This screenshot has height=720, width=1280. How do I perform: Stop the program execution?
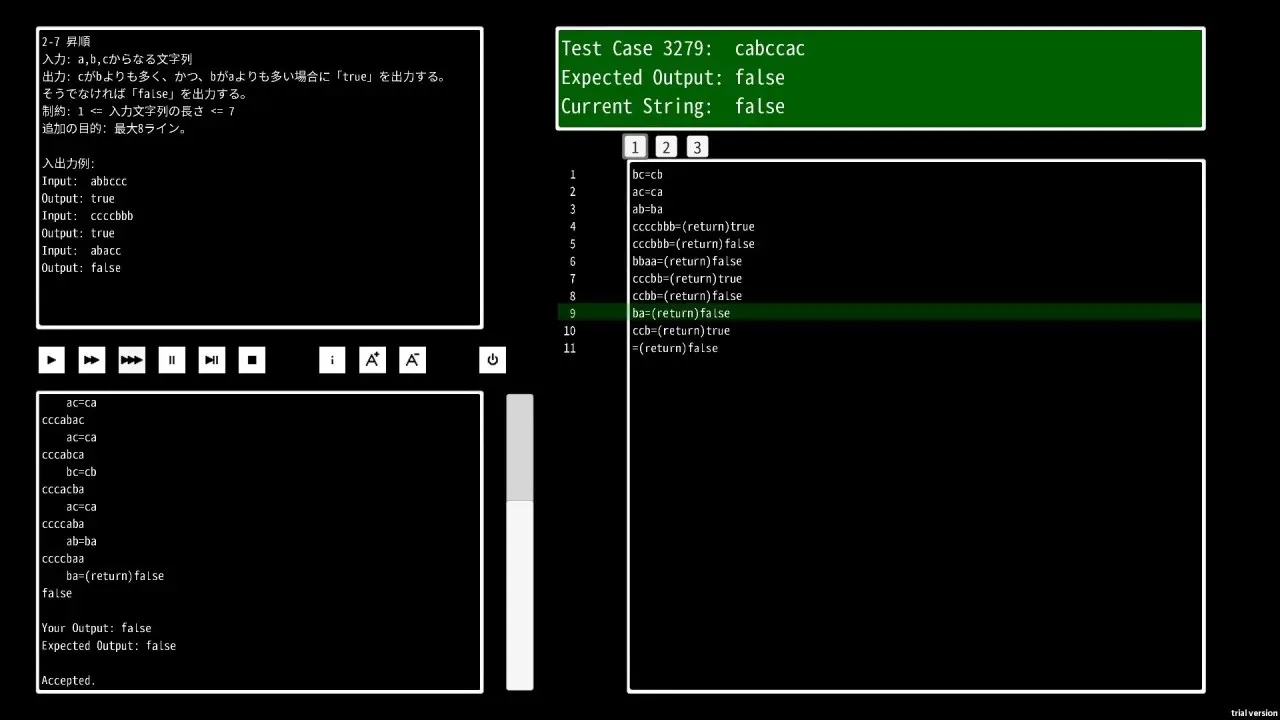[251, 360]
